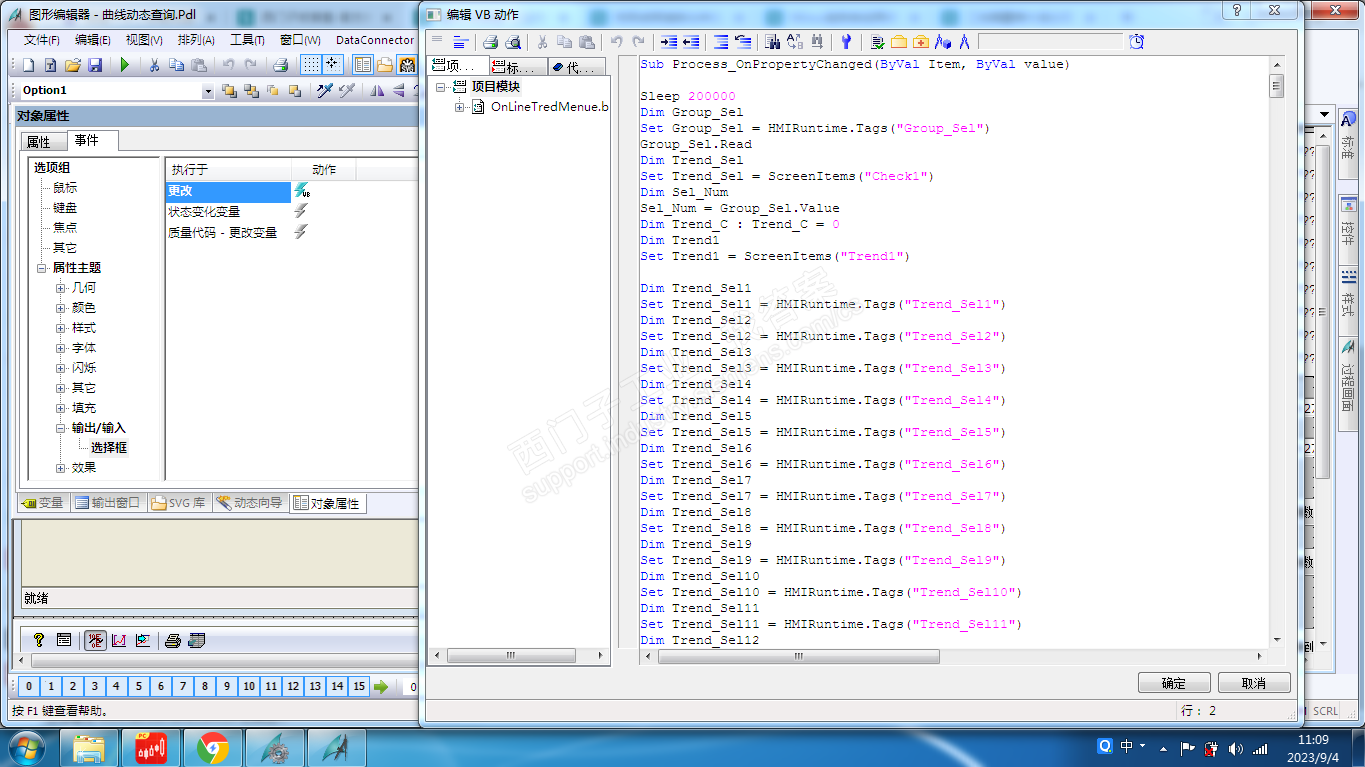Screen dimensions: 1365x767
Task: Expand the OnLineTredMenue module node
Action: [459, 107]
